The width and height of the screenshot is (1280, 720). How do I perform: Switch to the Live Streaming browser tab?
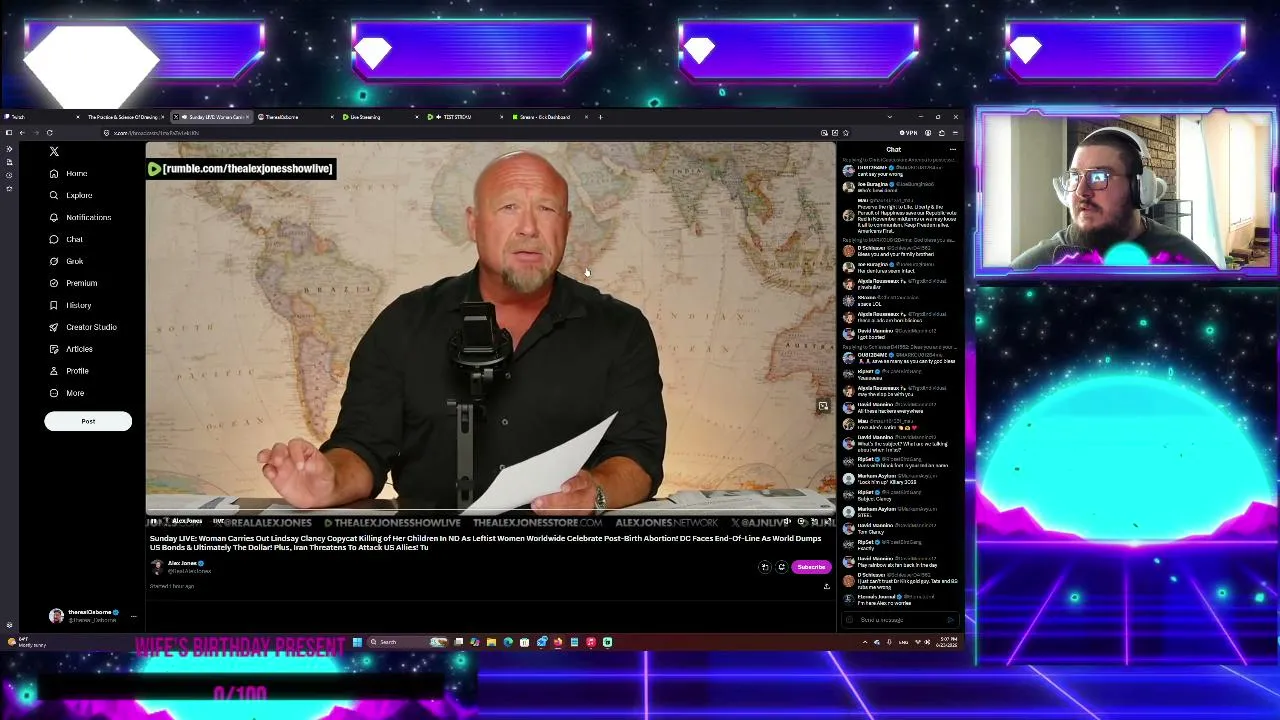coord(379,117)
